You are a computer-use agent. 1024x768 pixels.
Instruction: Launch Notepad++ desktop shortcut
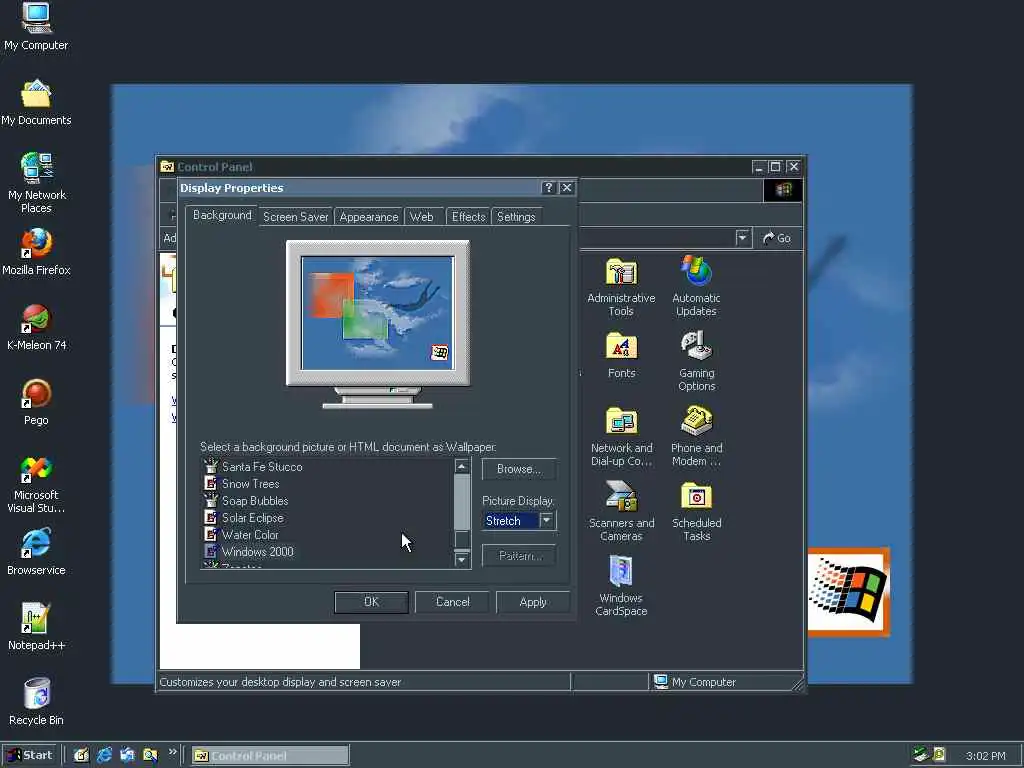[36, 628]
